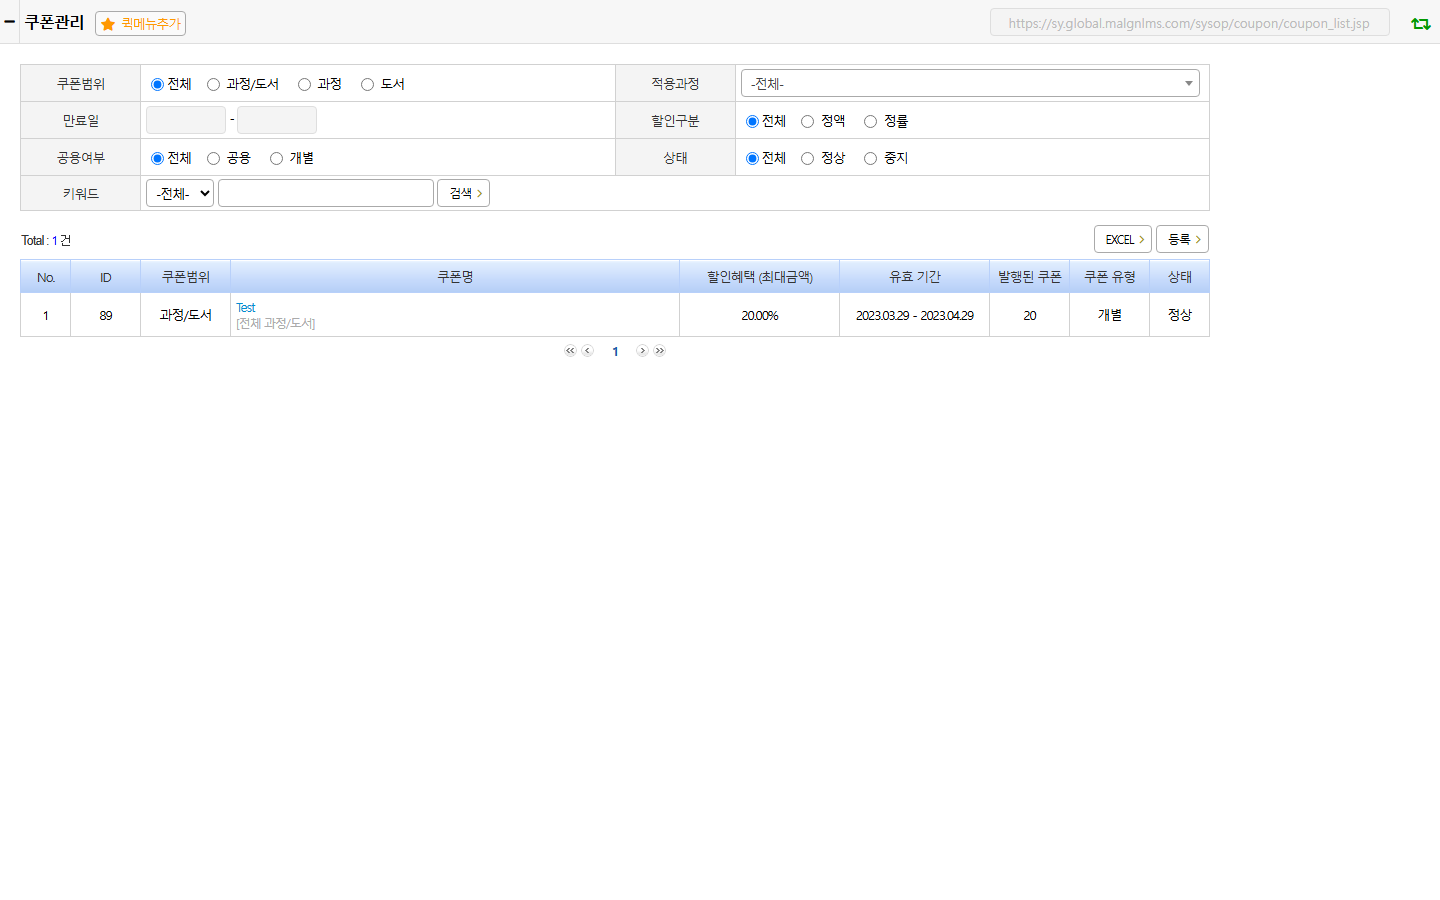Viewport: 1440px width, 900px height.
Task: Select 전체 radio in 상태 row
Action: coord(752,158)
